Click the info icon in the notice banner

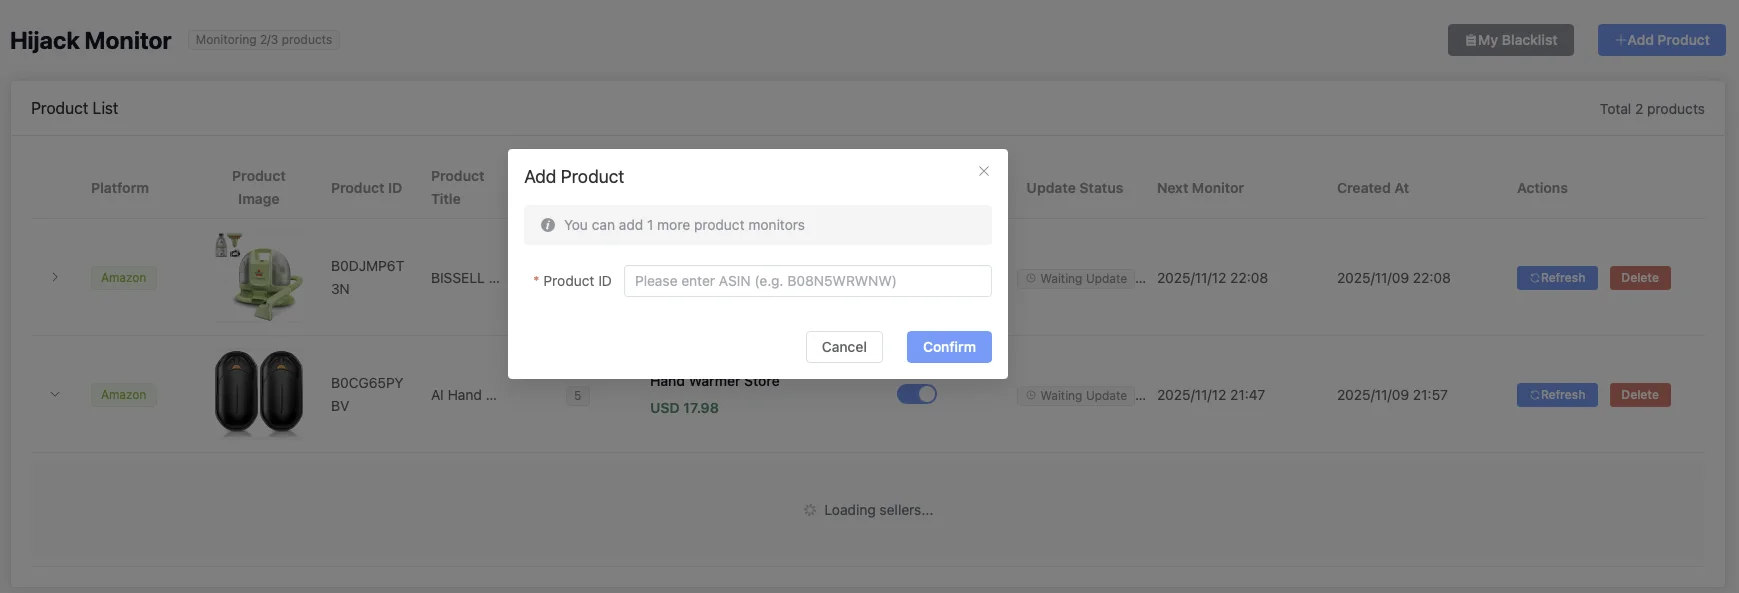click(x=548, y=225)
